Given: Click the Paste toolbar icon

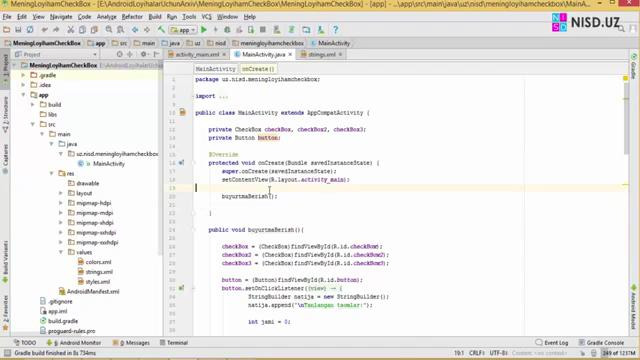Looking at the screenshot, I should coord(94,30).
